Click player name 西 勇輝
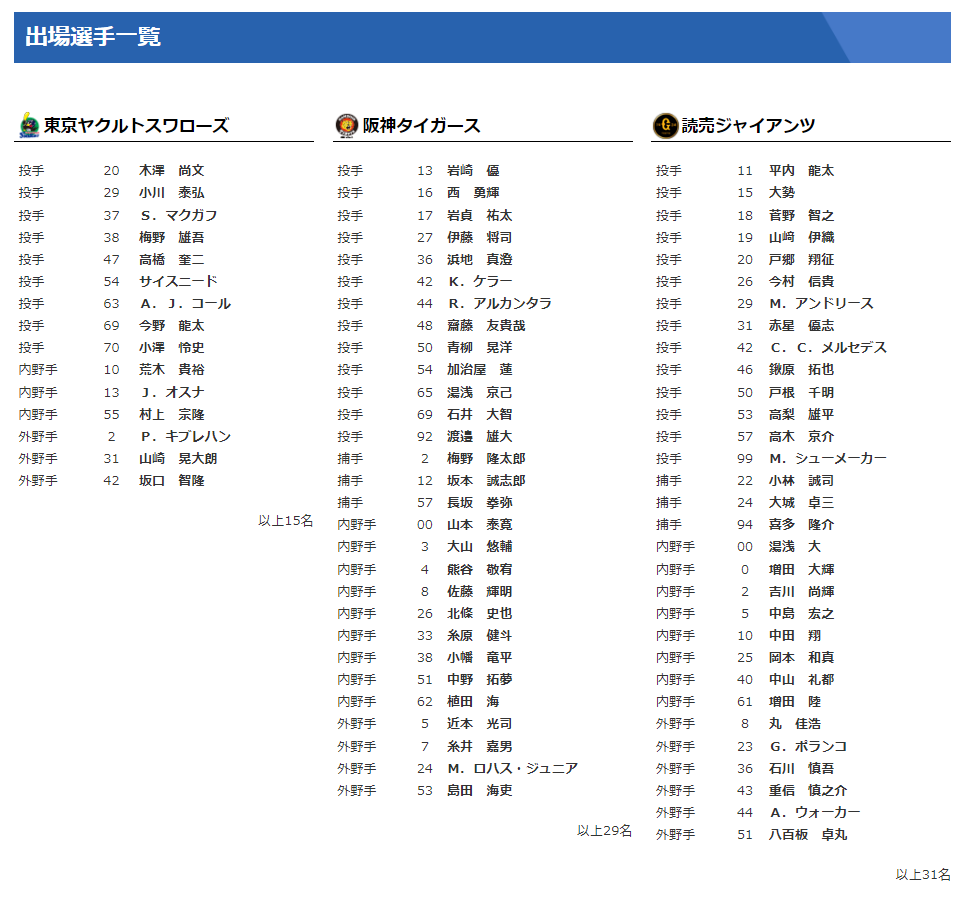This screenshot has width=977, height=899. click(474, 193)
